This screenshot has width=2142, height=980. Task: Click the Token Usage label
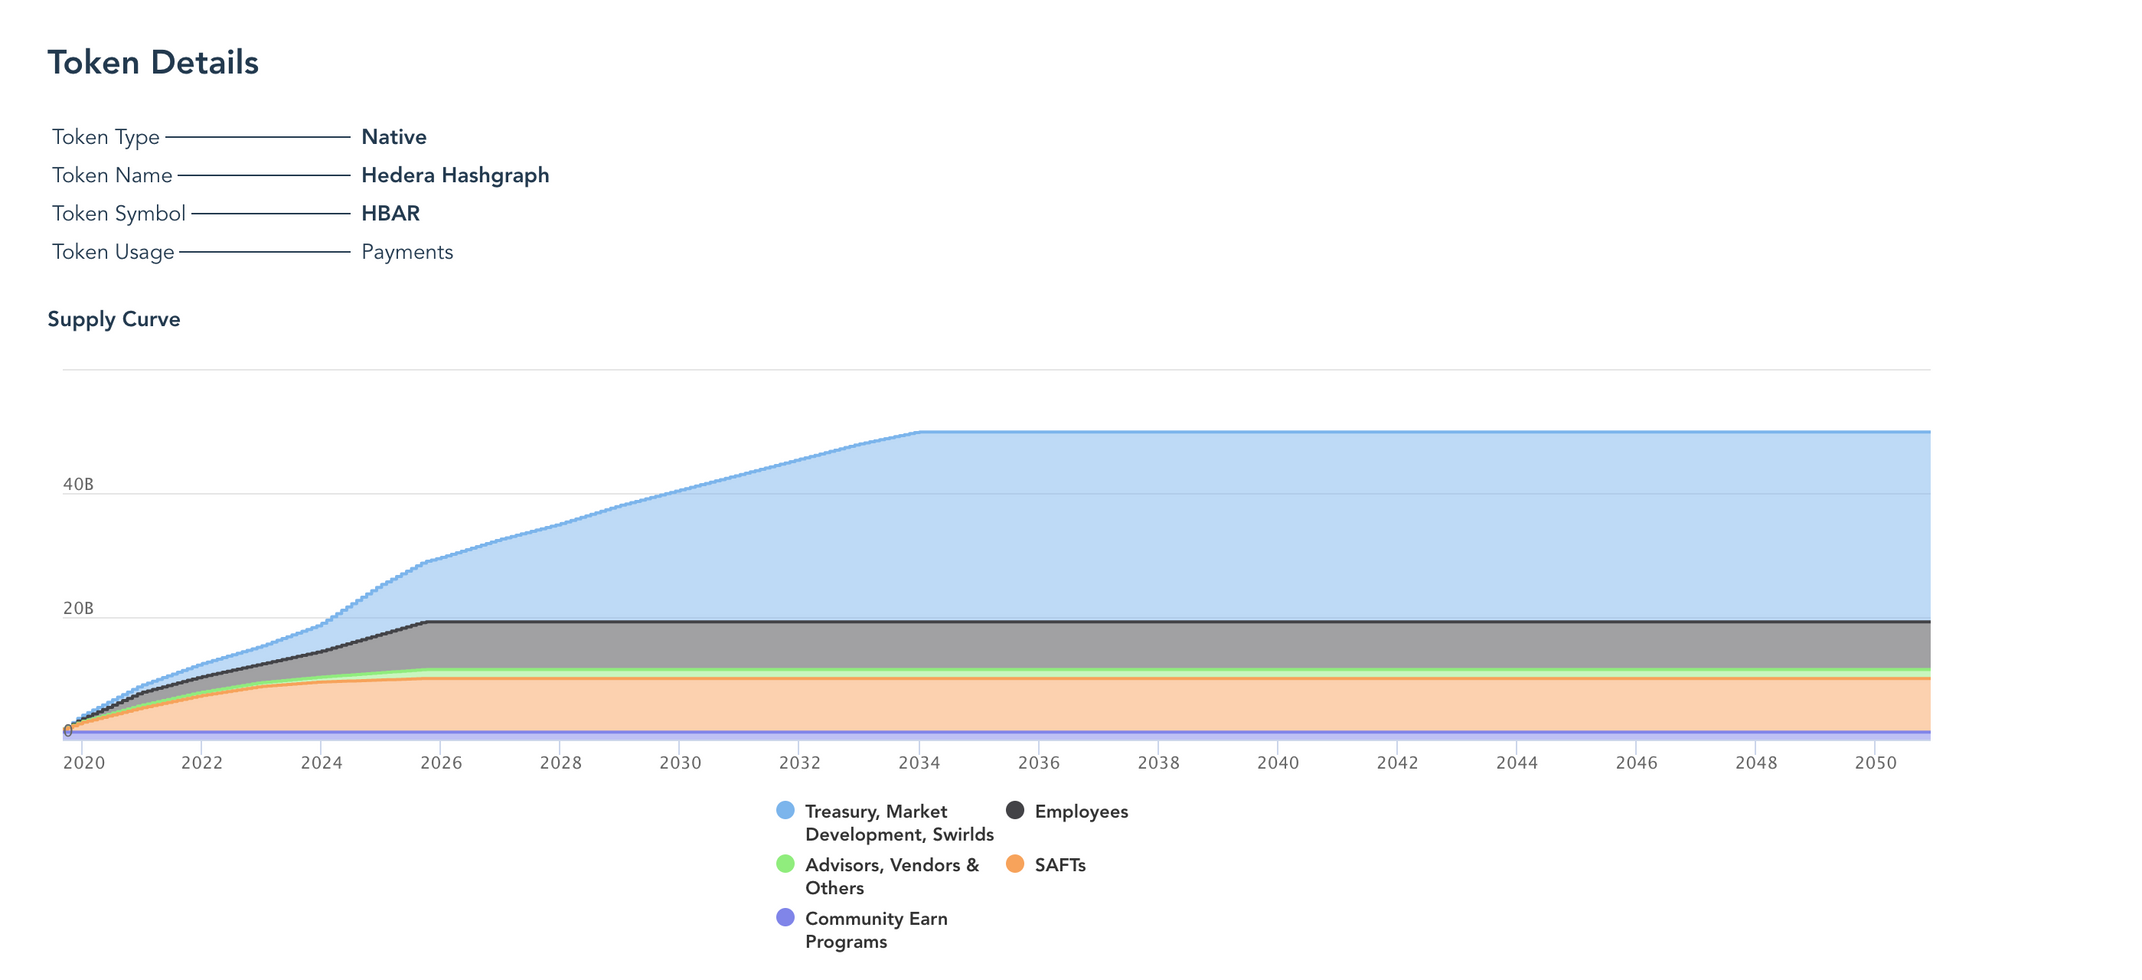click(x=113, y=252)
